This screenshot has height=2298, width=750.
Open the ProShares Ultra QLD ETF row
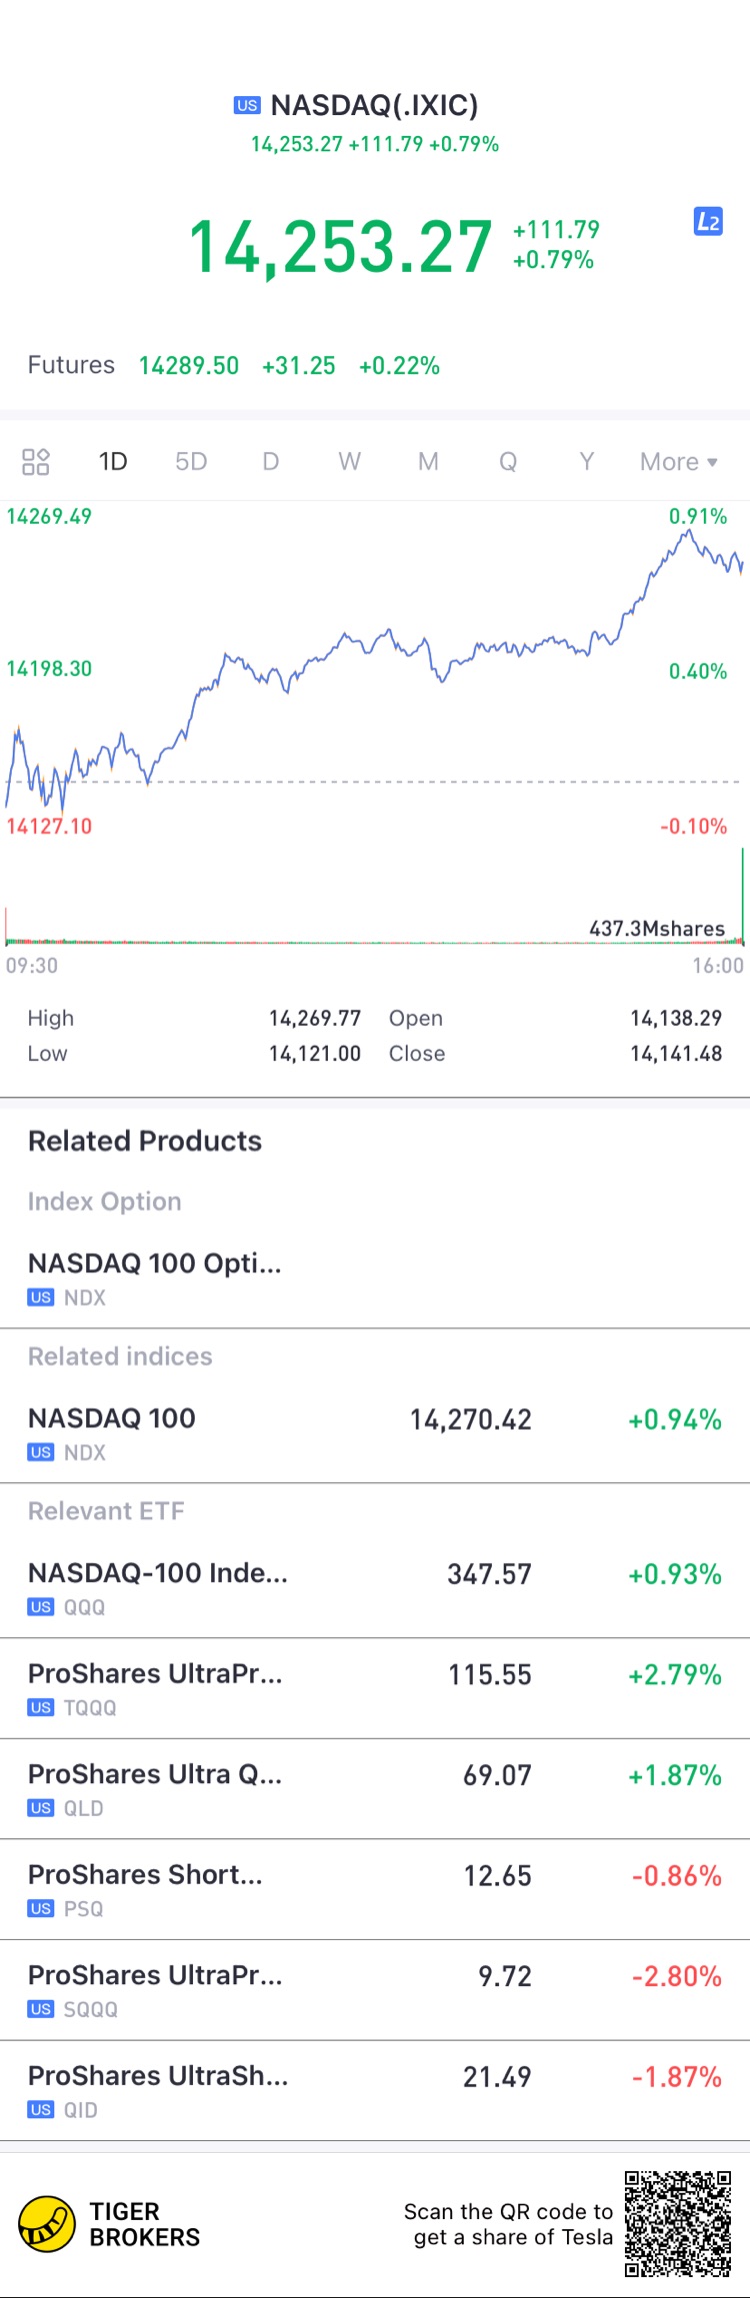click(375, 1789)
